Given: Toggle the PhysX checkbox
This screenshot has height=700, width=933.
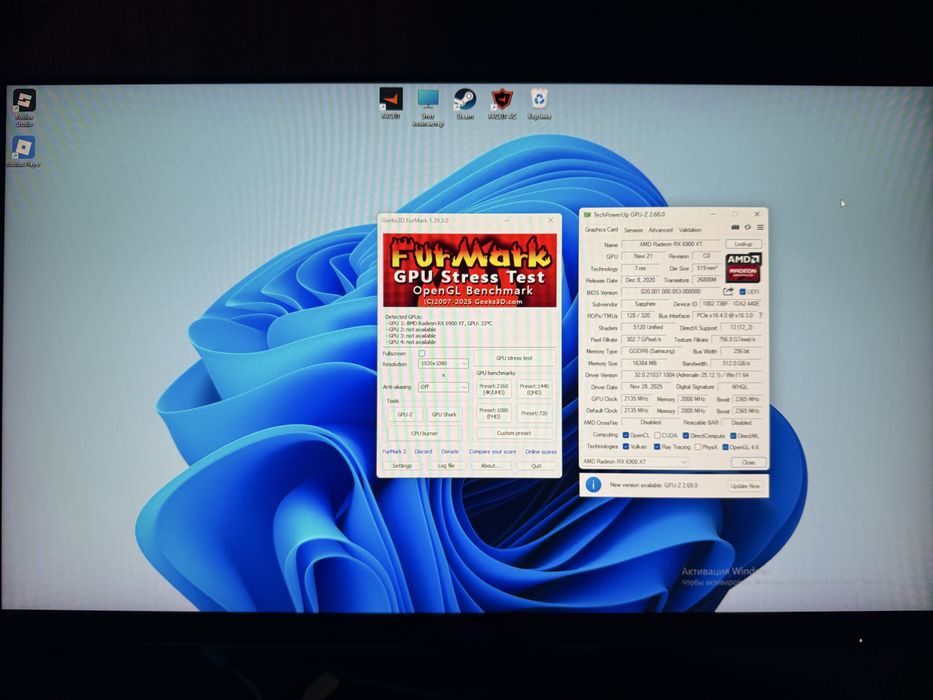Looking at the screenshot, I should [x=697, y=446].
